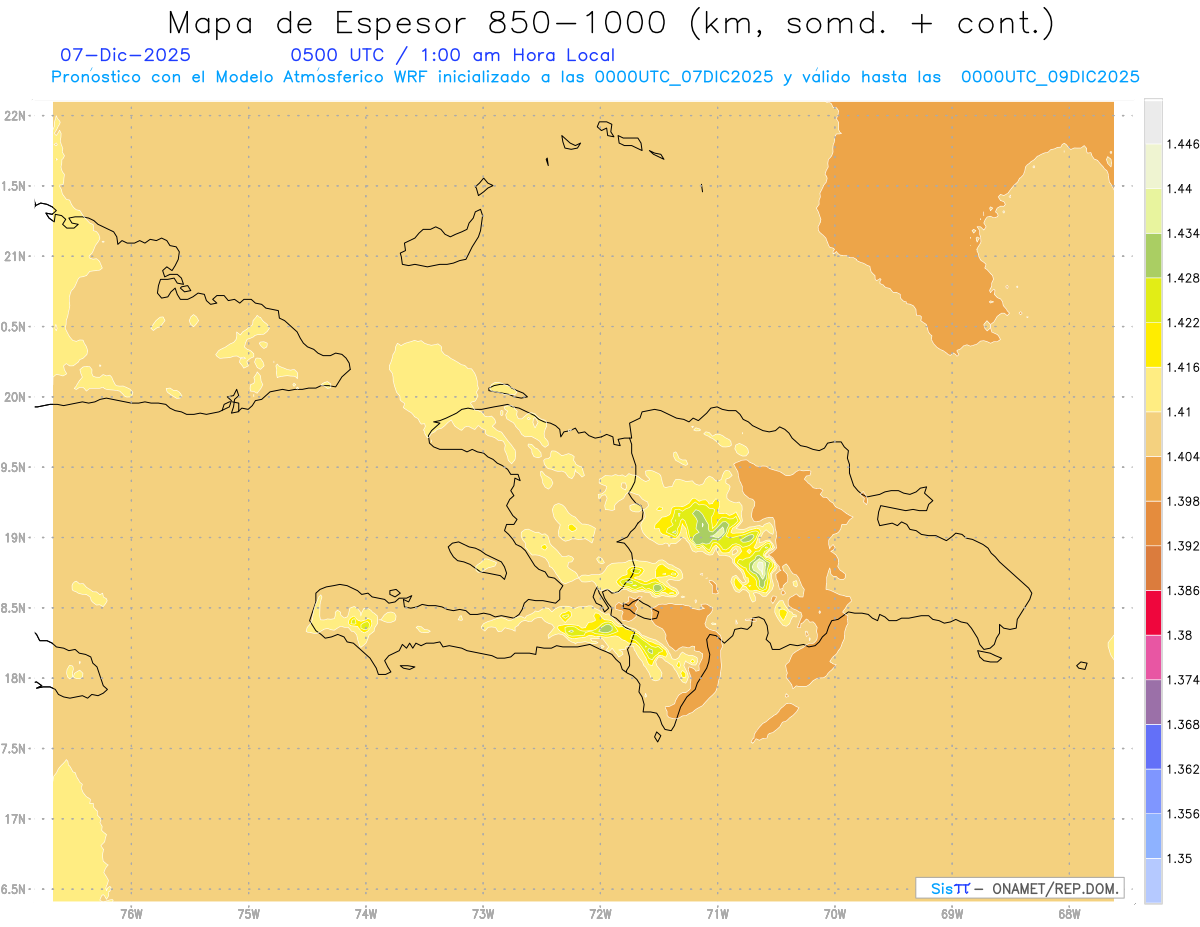Click the legend value 1.416
Viewport: 1200px width, 927px height.
click(x=1182, y=367)
